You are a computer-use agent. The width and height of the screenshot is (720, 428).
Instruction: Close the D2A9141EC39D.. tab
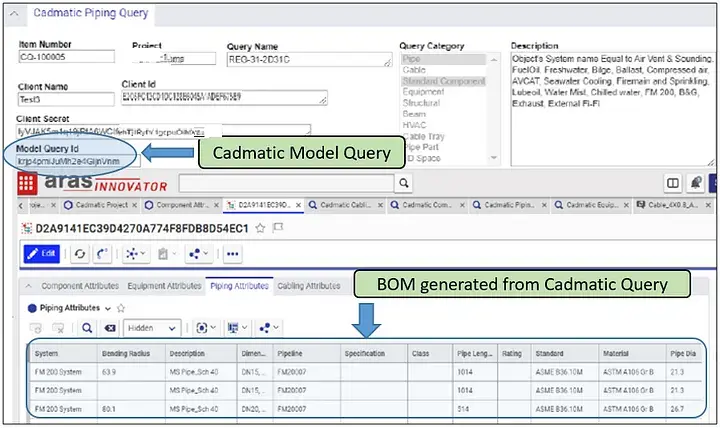(x=298, y=205)
